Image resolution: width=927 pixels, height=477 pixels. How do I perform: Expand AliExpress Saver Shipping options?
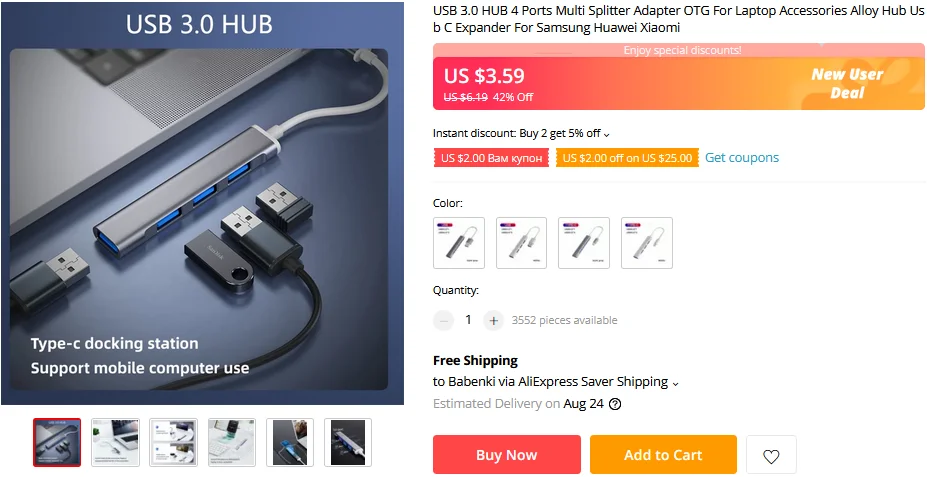(675, 384)
